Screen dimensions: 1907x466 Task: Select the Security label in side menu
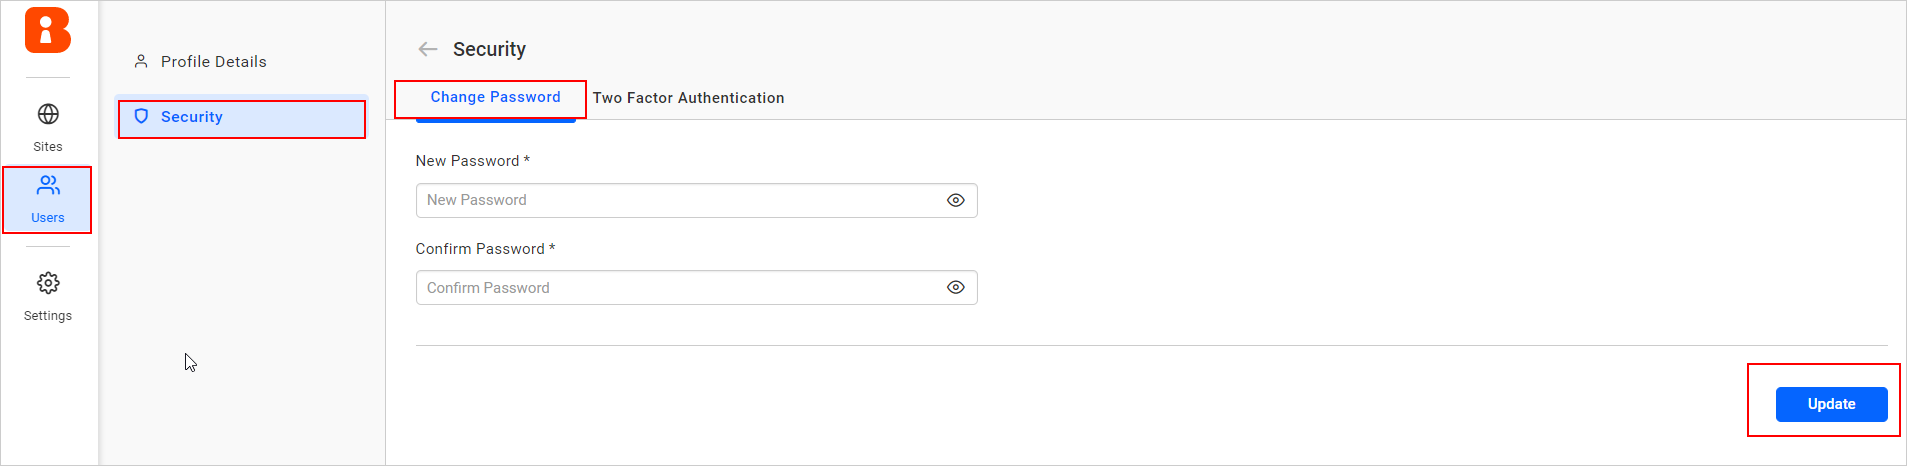tap(192, 117)
